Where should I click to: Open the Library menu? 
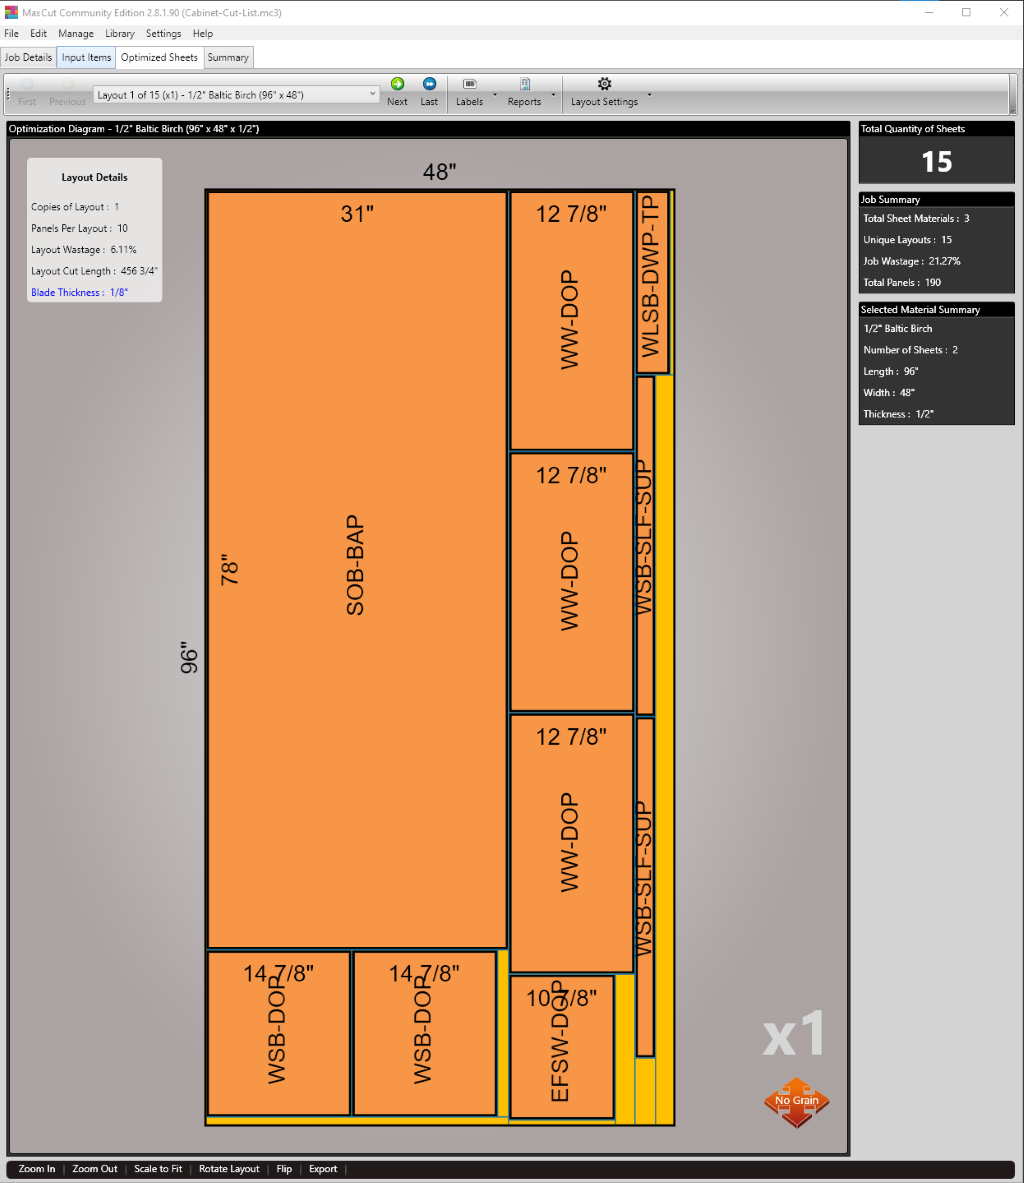(119, 33)
